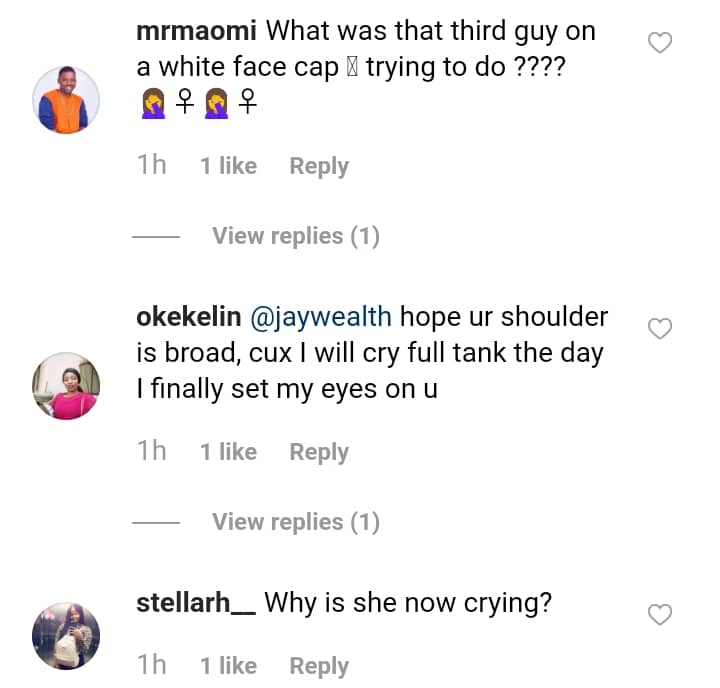Go to okekelin's profile via username

pos(188,317)
